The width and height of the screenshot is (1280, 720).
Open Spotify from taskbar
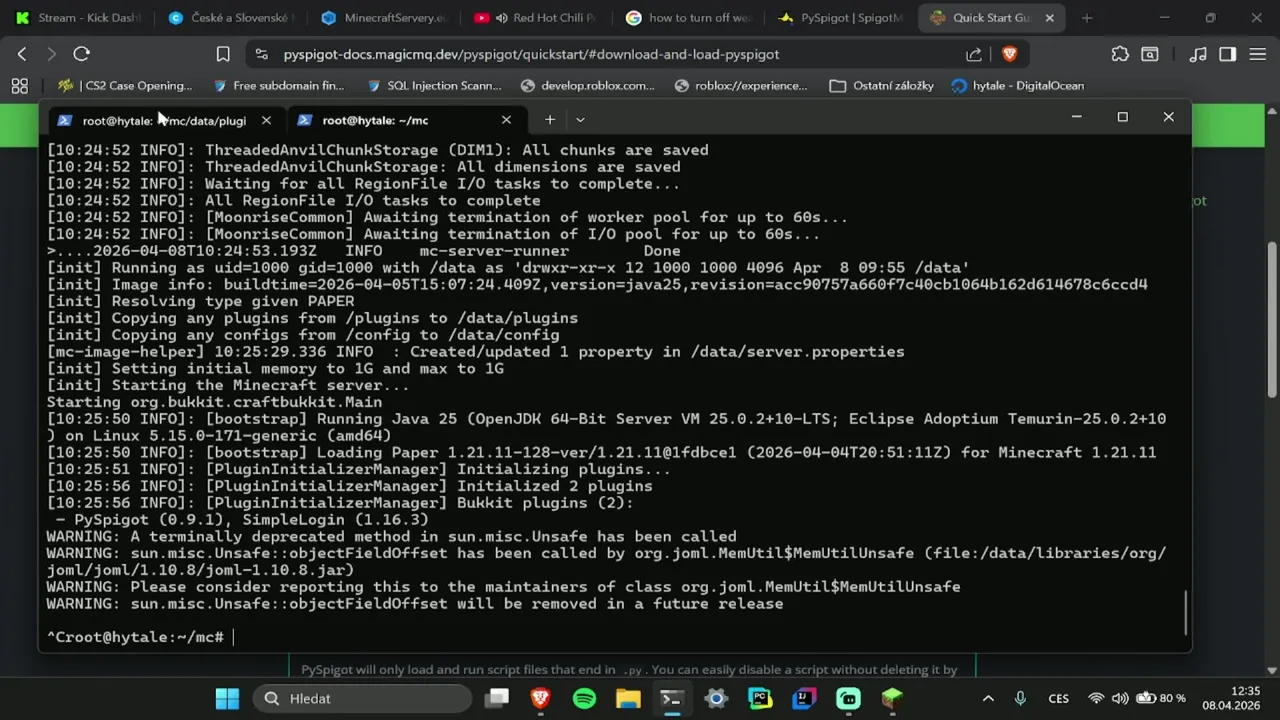[x=585, y=698]
